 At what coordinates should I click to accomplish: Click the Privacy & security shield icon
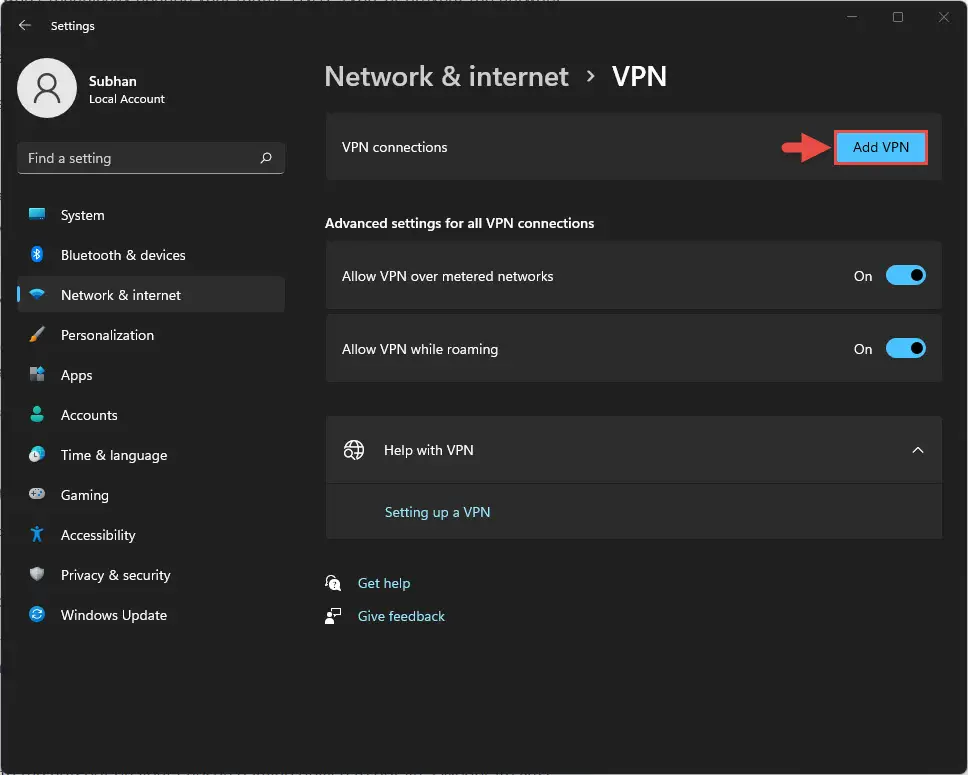[37, 574]
